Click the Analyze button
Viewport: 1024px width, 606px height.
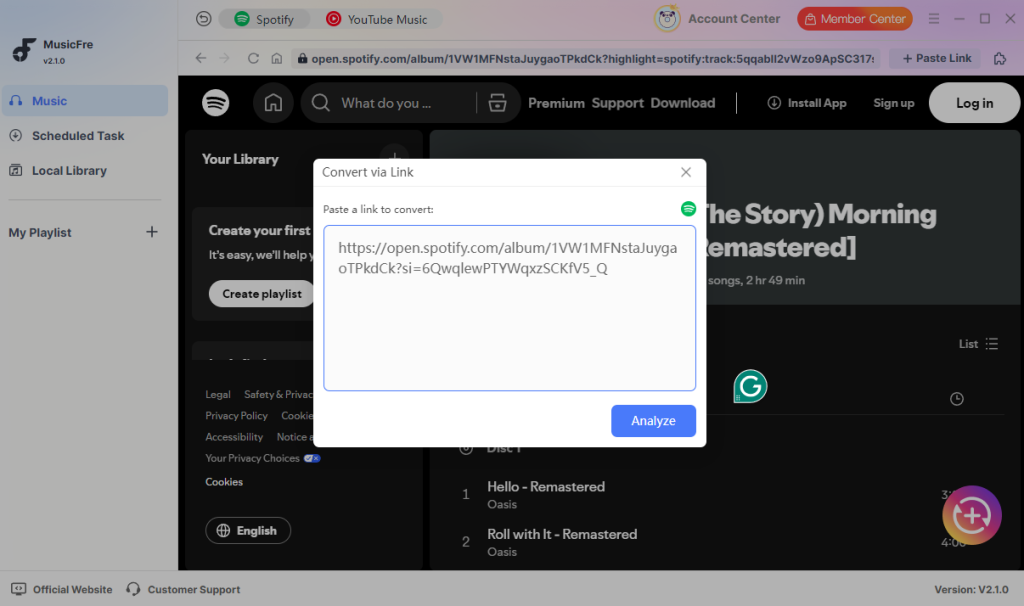tap(653, 421)
